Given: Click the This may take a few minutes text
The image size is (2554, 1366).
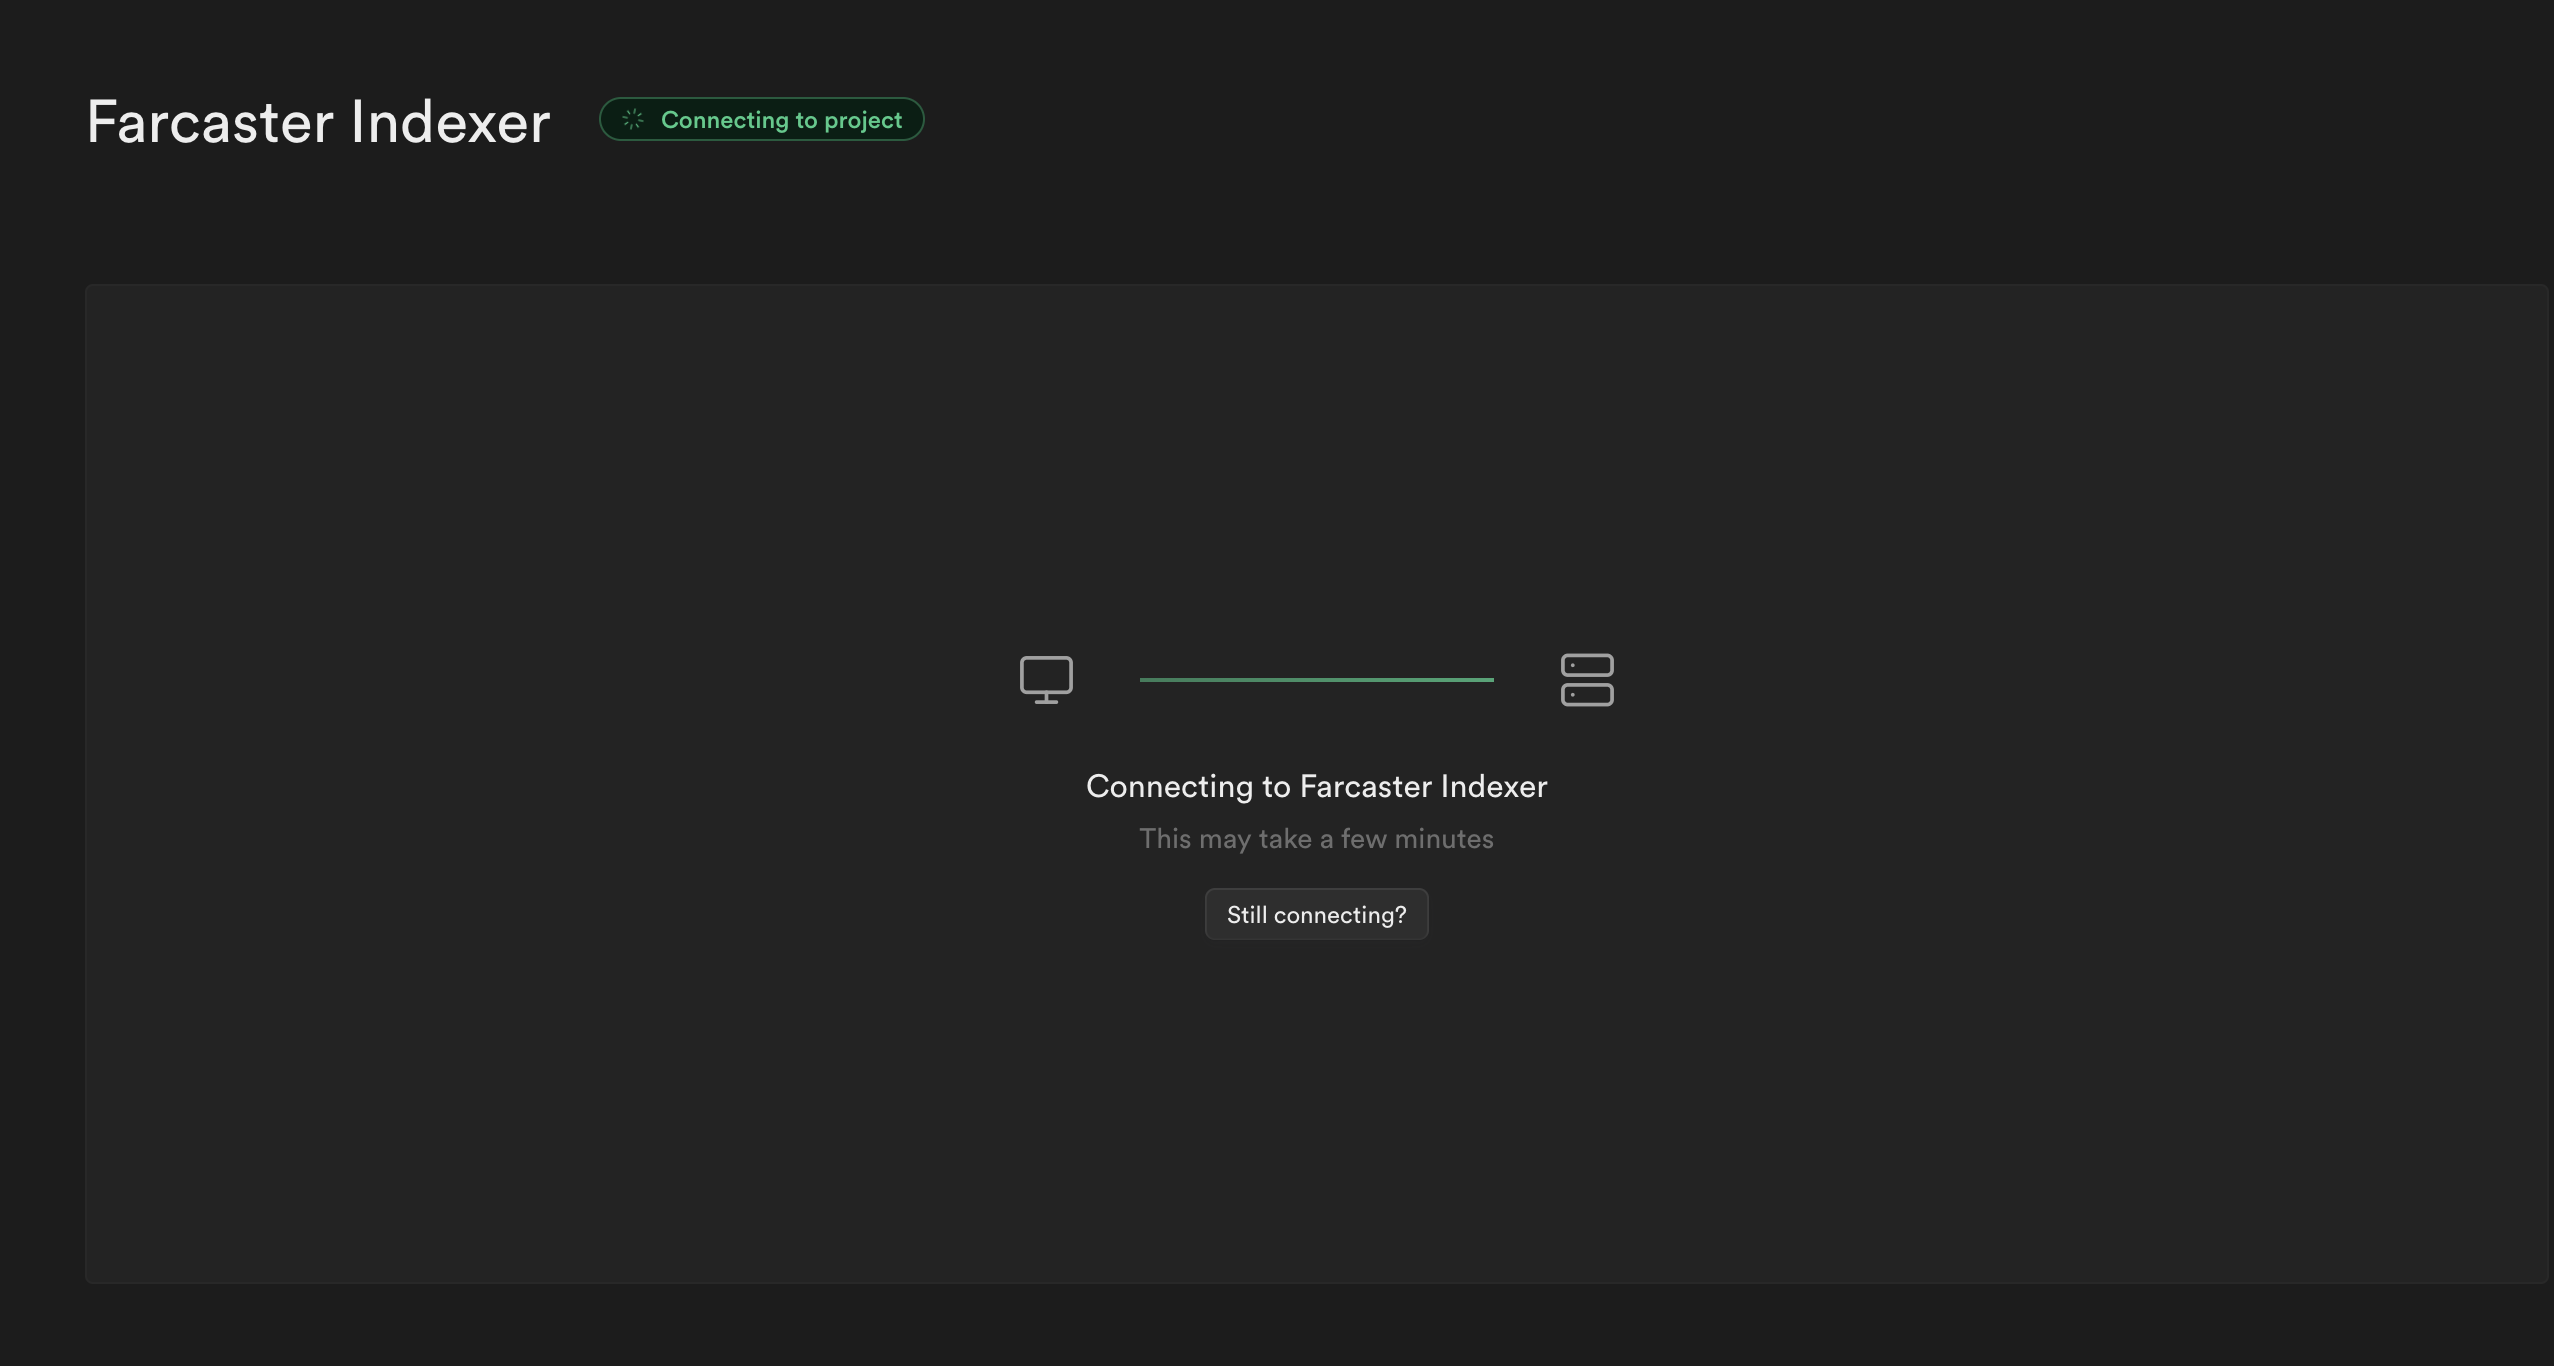Looking at the screenshot, I should click(1316, 838).
